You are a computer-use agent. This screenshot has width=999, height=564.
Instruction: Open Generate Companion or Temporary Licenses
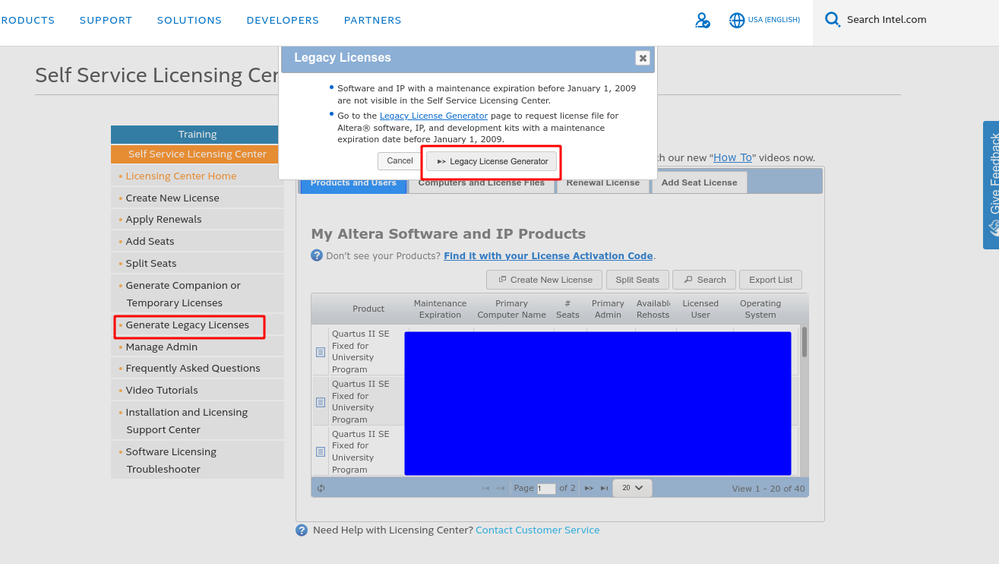tap(183, 294)
